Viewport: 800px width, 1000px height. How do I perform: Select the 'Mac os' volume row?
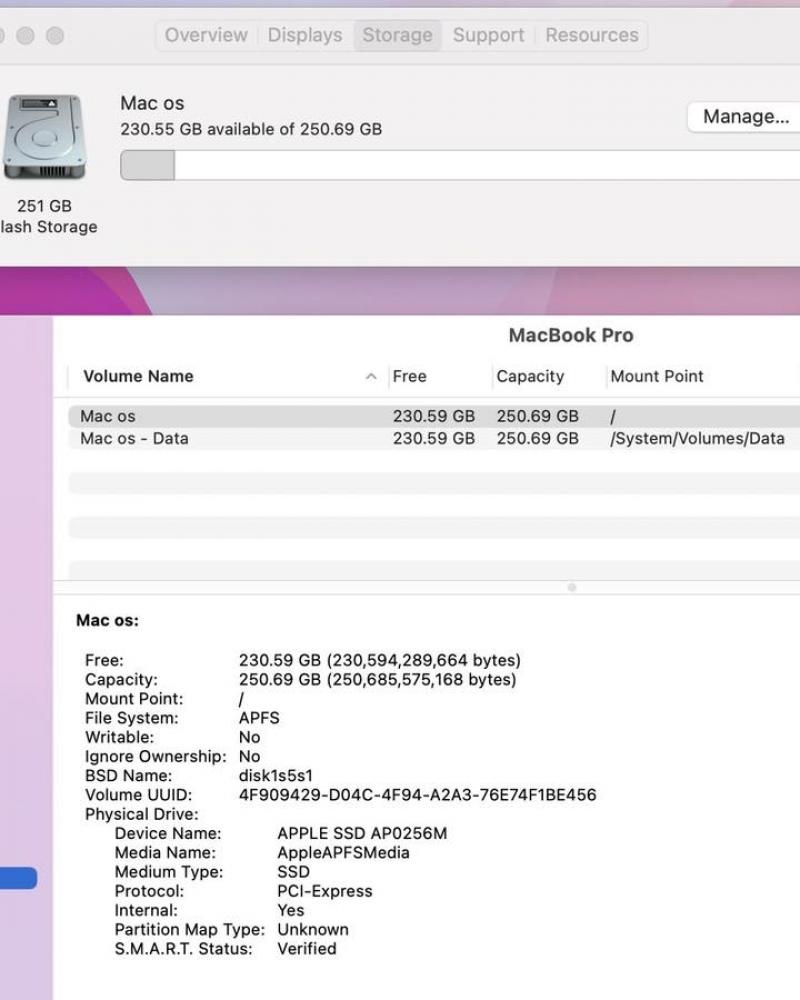coord(434,416)
